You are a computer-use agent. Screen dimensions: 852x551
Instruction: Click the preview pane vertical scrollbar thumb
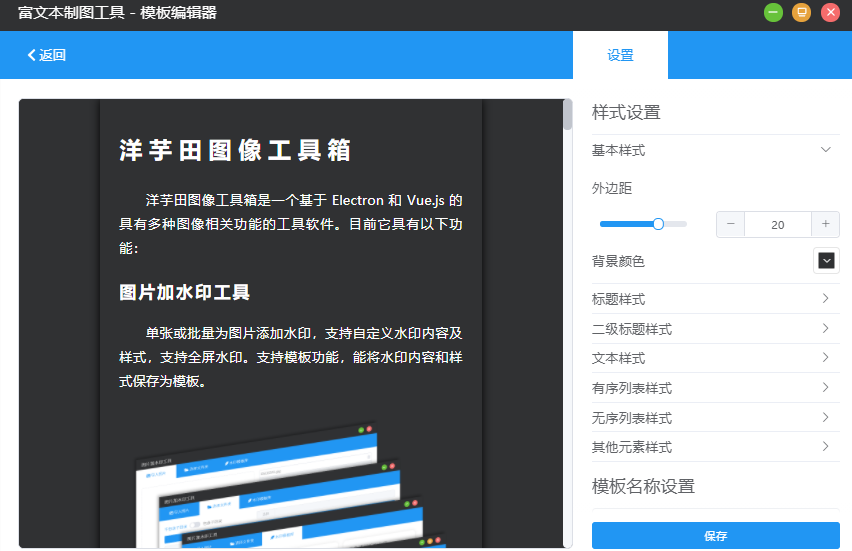coord(567,115)
